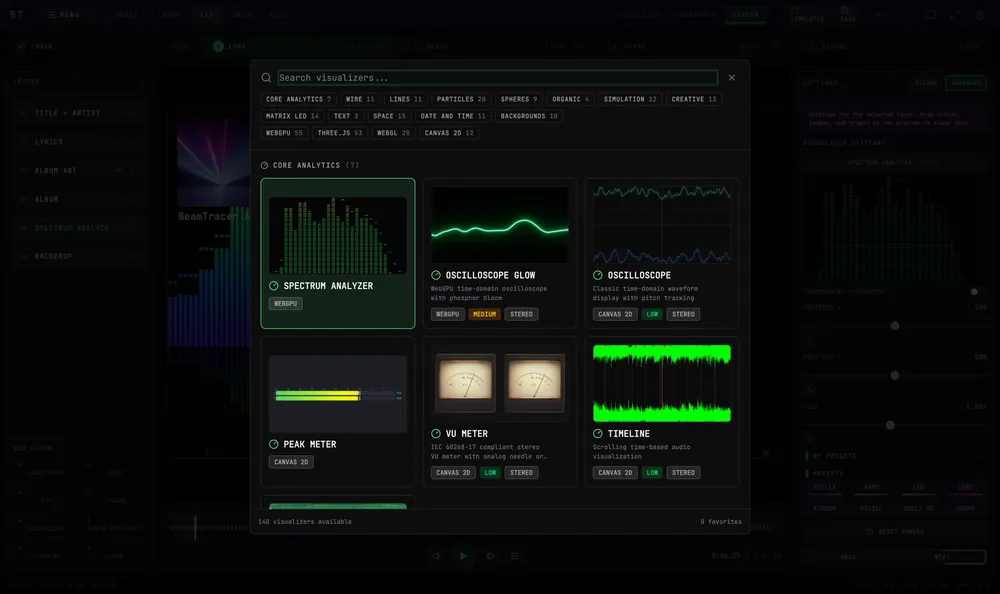The height and width of the screenshot is (594, 1000).
Task: Select the Peak Meter preview thumbnail
Action: point(338,394)
